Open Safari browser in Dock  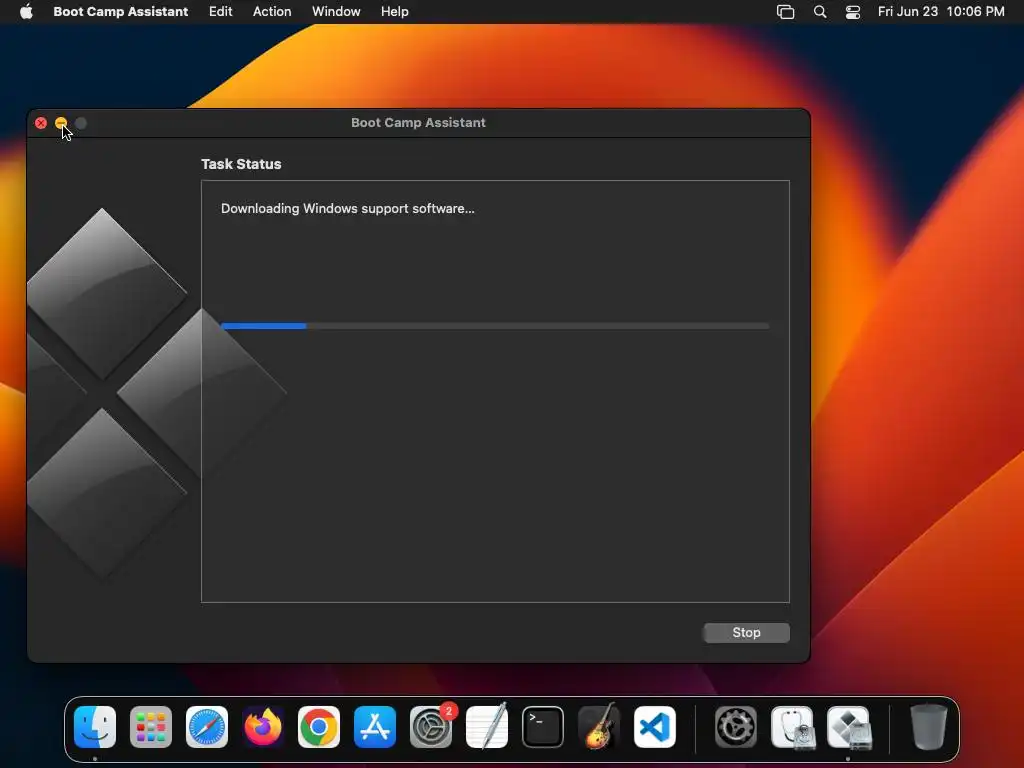click(x=207, y=727)
